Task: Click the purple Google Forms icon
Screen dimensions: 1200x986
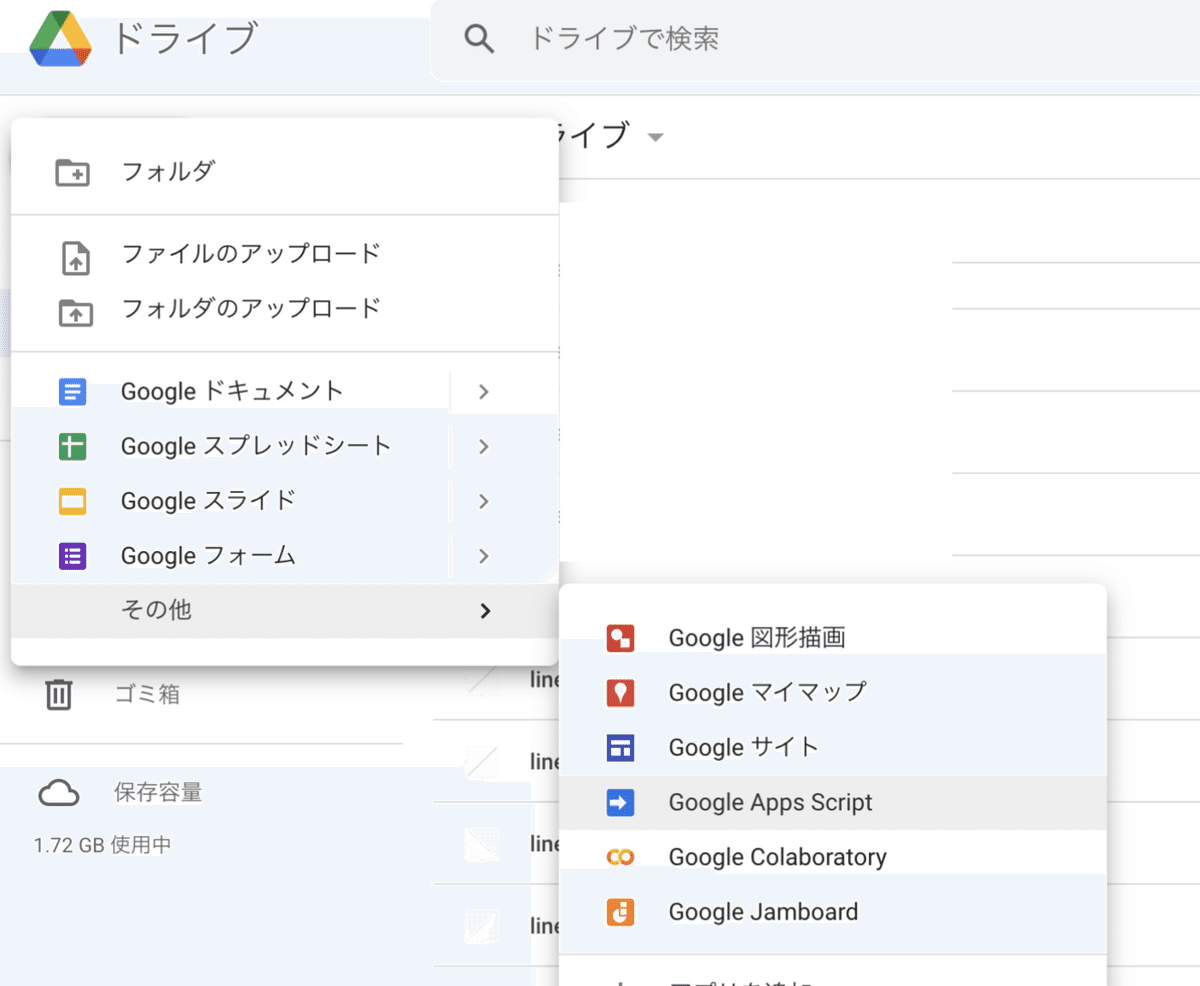Action: (x=73, y=556)
